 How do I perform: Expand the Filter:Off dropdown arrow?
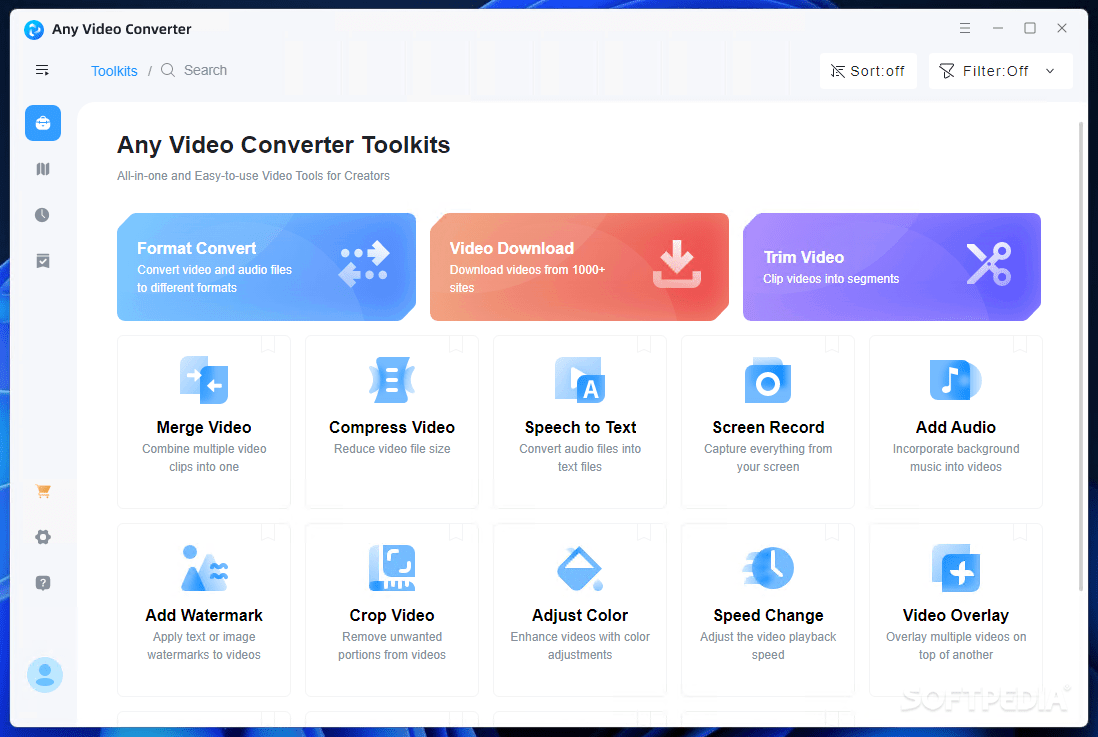click(1050, 71)
